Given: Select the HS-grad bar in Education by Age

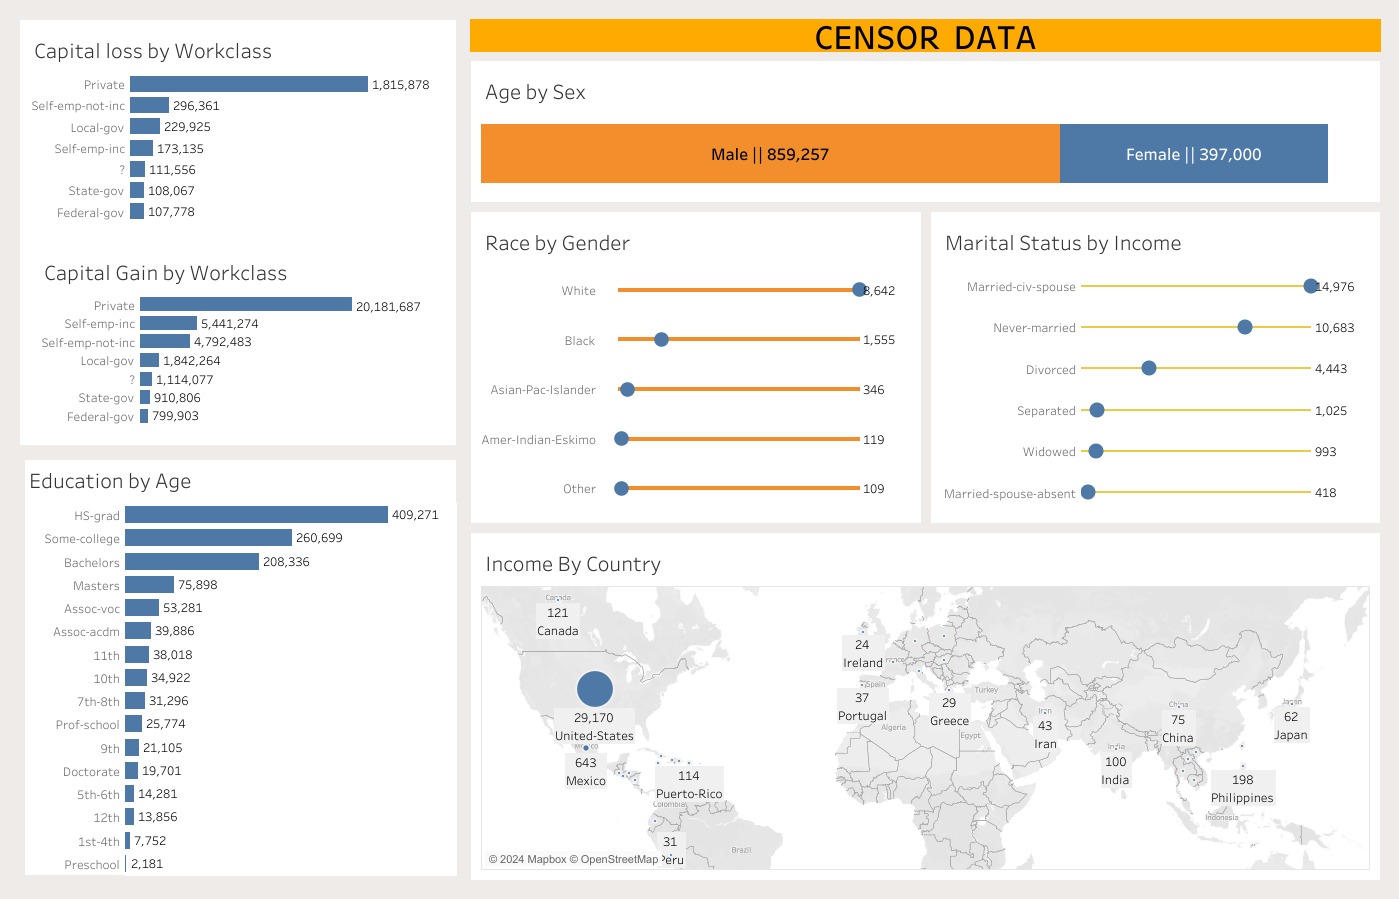Looking at the screenshot, I should tap(256, 515).
